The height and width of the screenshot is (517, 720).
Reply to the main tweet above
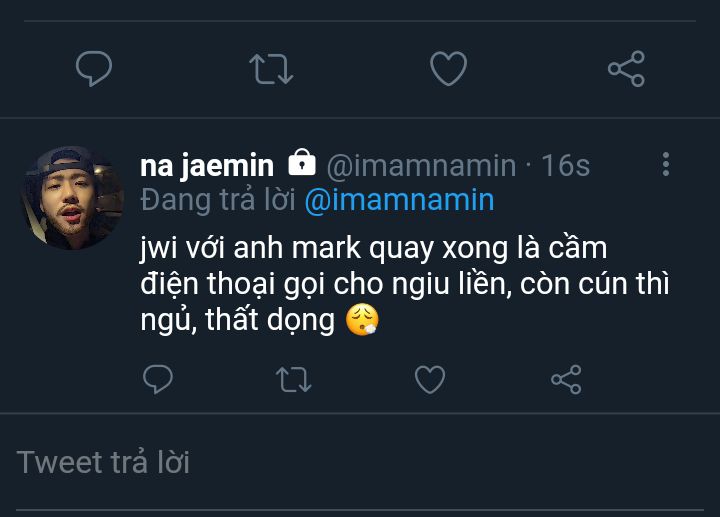[94, 69]
